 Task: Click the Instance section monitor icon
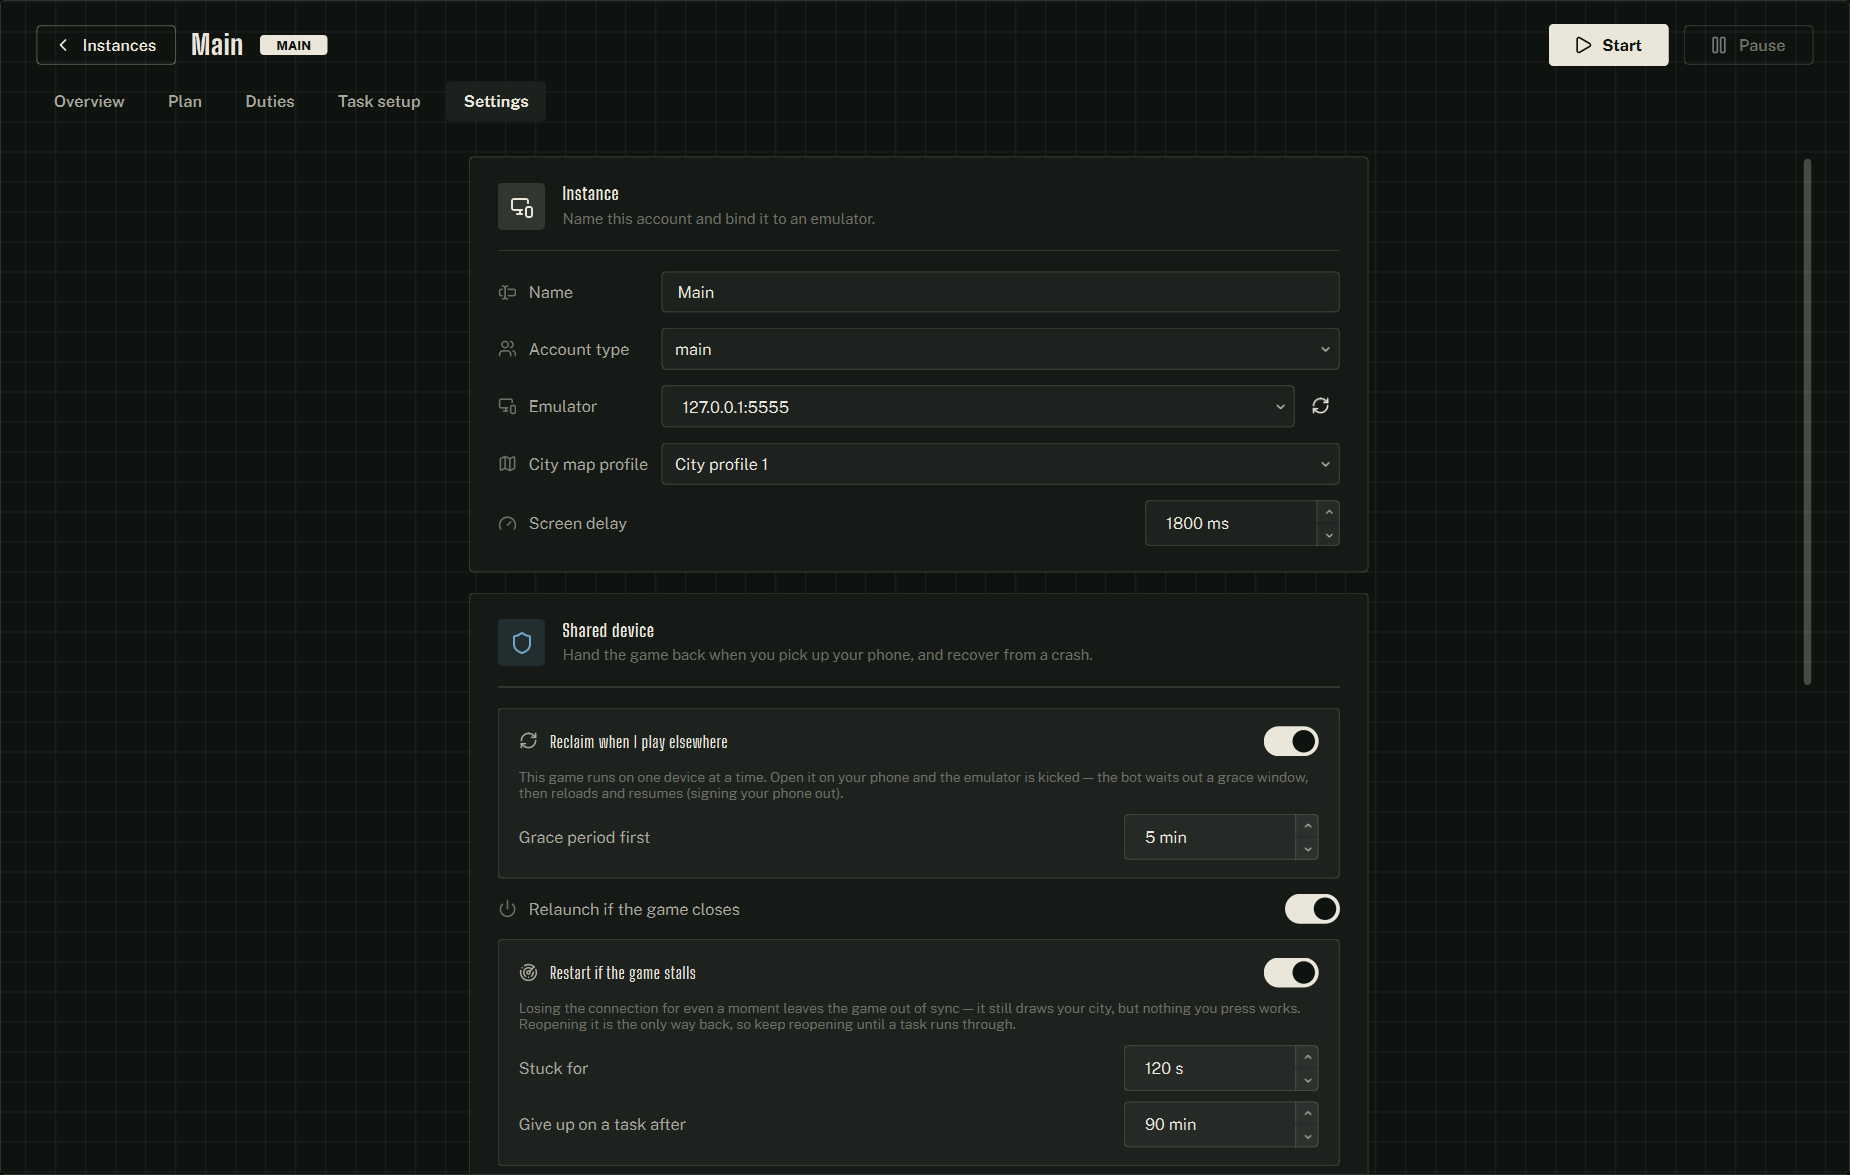(x=522, y=207)
